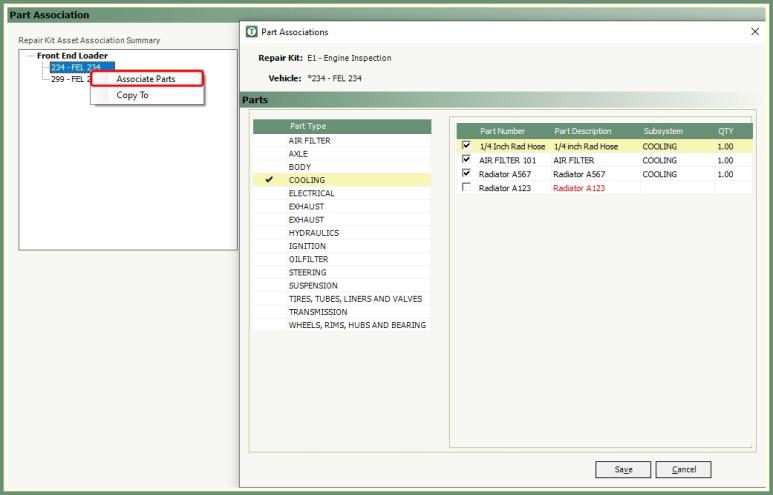Select the AIR FILTER part type
The height and width of the screenshot is (495, 773).
(309, 141)
